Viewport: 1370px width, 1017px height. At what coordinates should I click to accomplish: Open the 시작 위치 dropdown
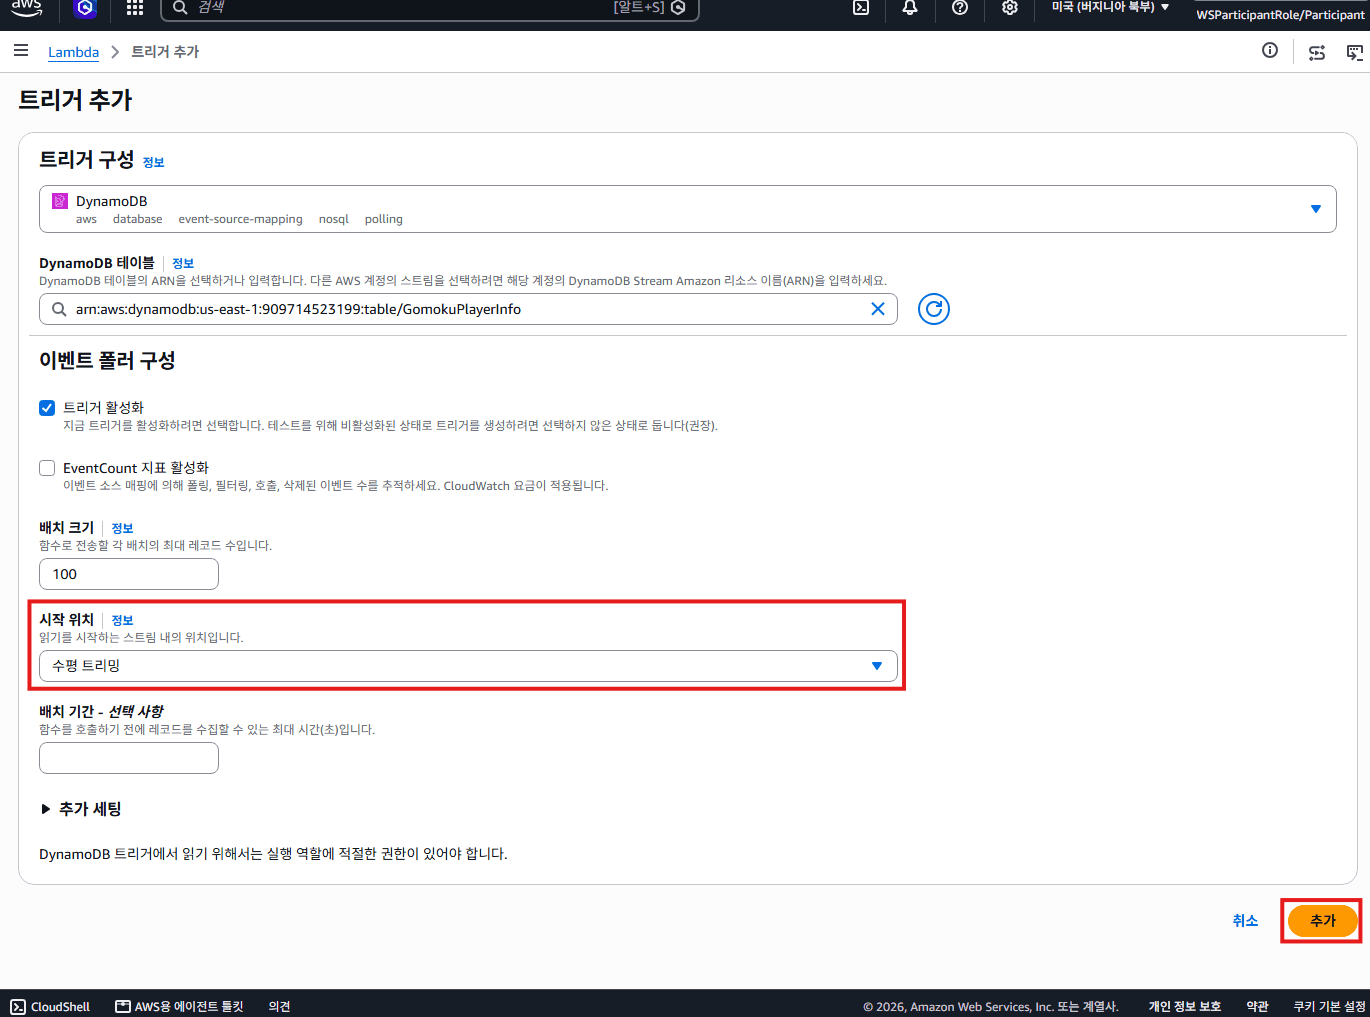(x=468, y=666)
